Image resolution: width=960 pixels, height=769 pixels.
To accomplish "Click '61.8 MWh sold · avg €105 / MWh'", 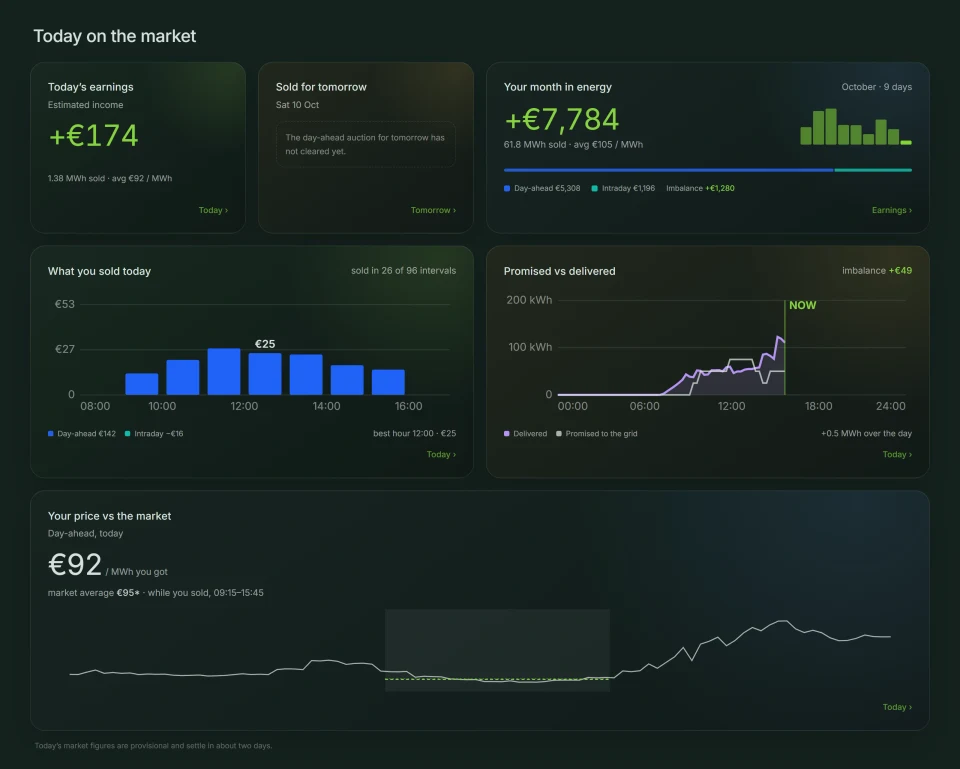I will tap(573, 144).
